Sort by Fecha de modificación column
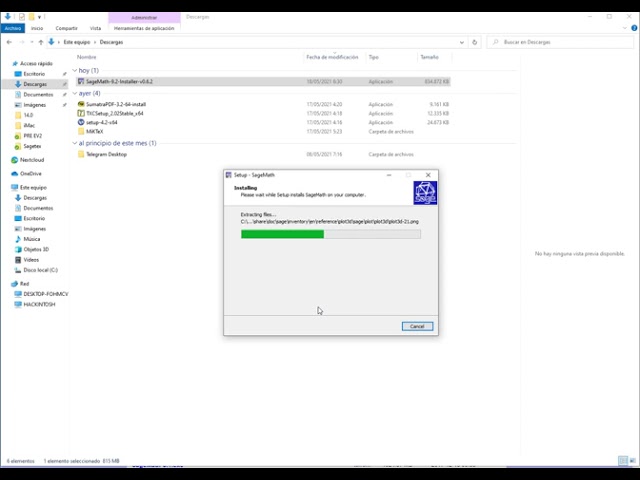This screenshot has height=480, width=640. [x=332, y=57]
